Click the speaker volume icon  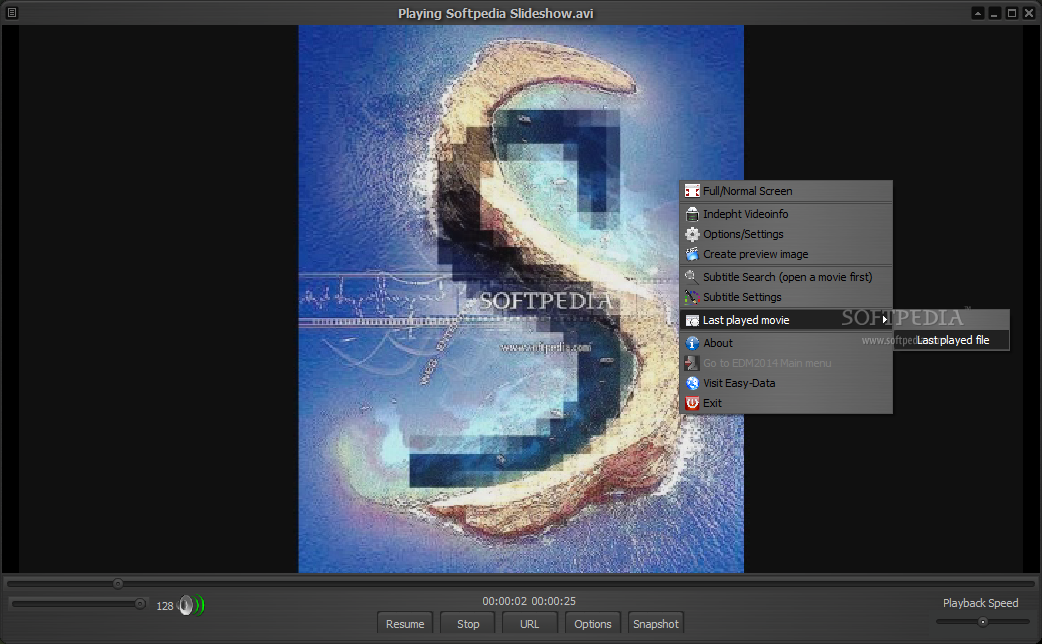191,605
